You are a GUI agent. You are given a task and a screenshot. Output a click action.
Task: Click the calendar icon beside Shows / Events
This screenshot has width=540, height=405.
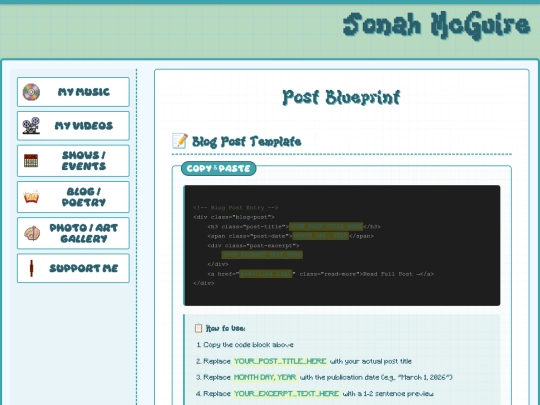click(x=31, y=160)
